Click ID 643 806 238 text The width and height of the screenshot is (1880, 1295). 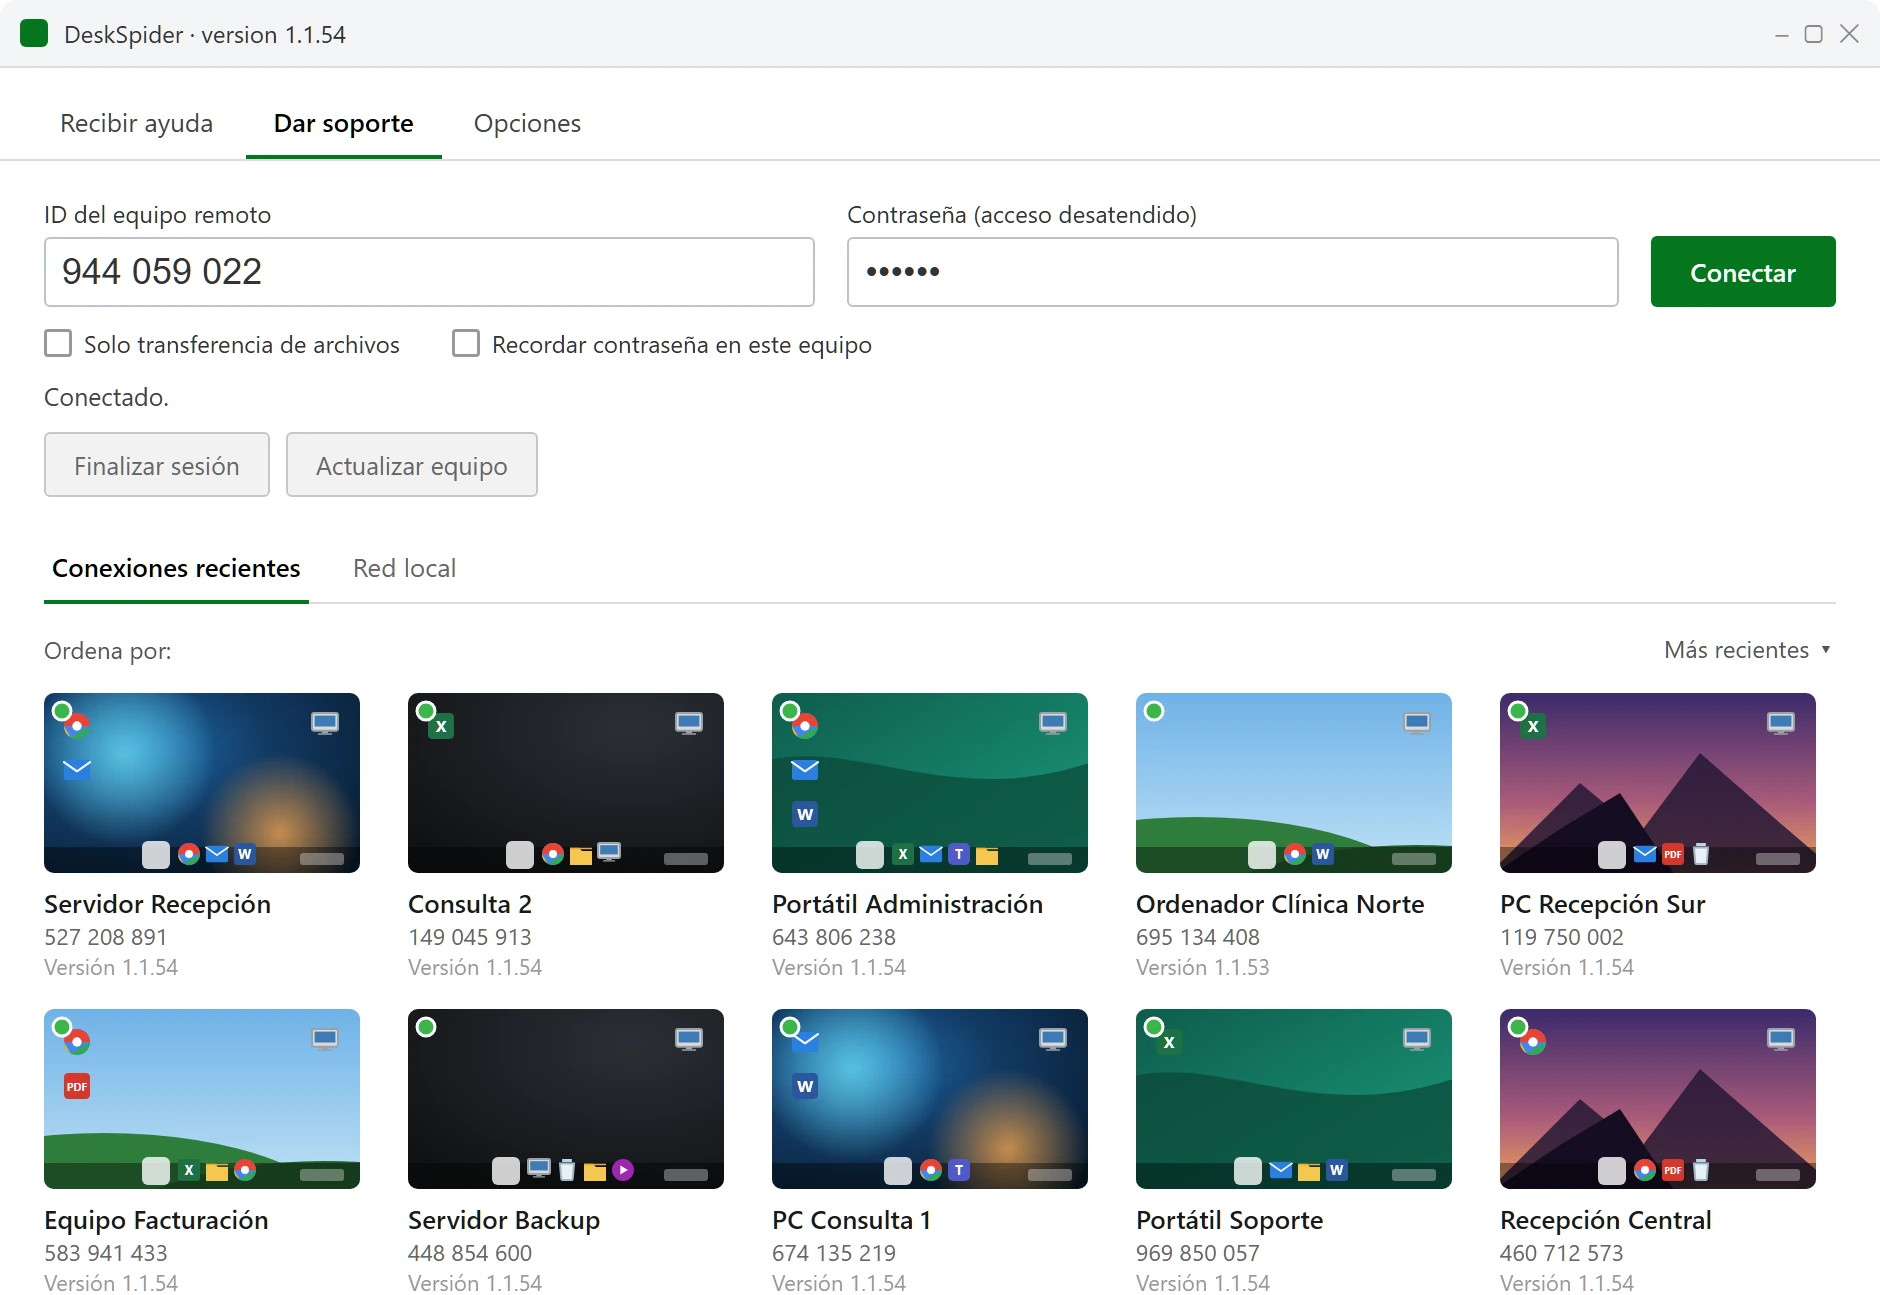point(834,937)
